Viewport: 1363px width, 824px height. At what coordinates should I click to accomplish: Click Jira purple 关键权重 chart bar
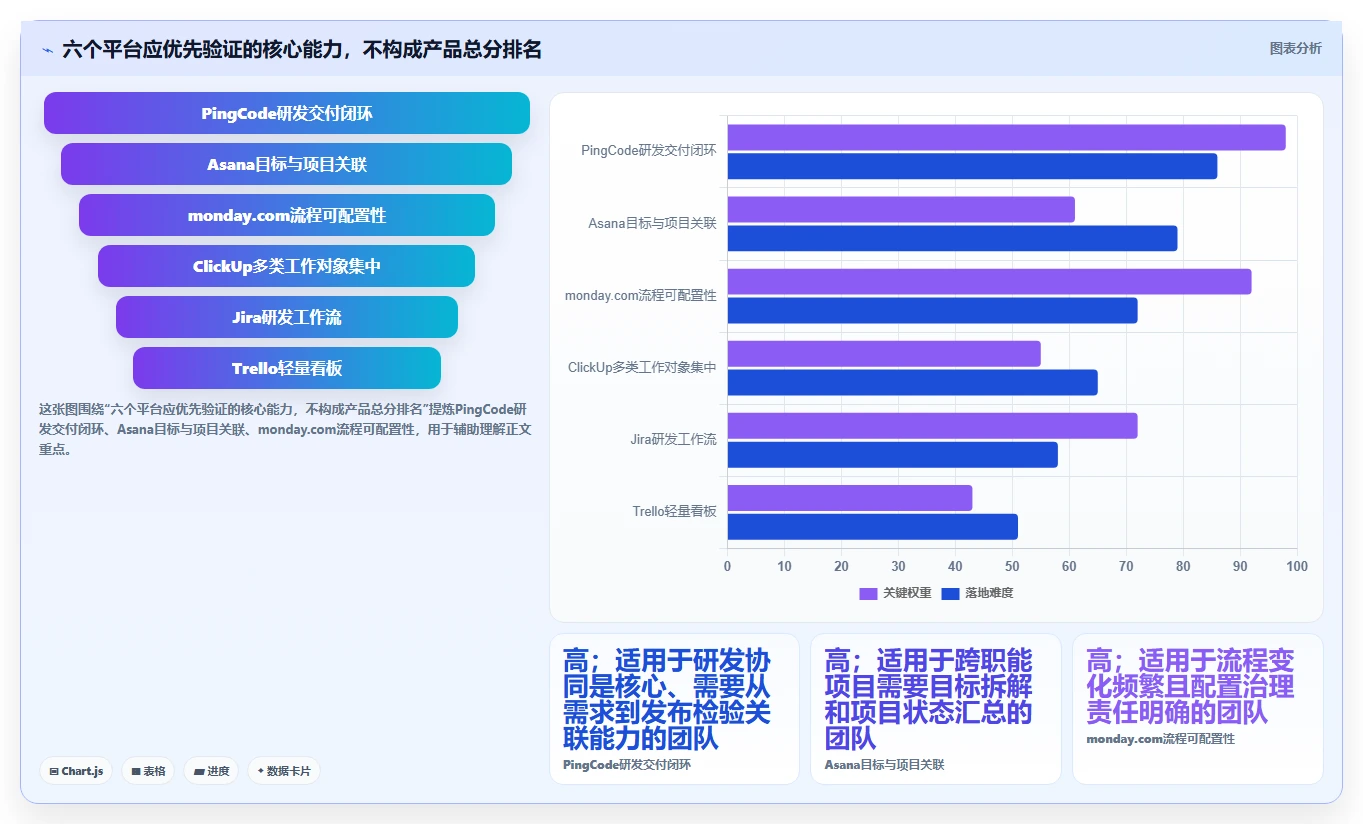pyautogui.click(x=932, y=426)
